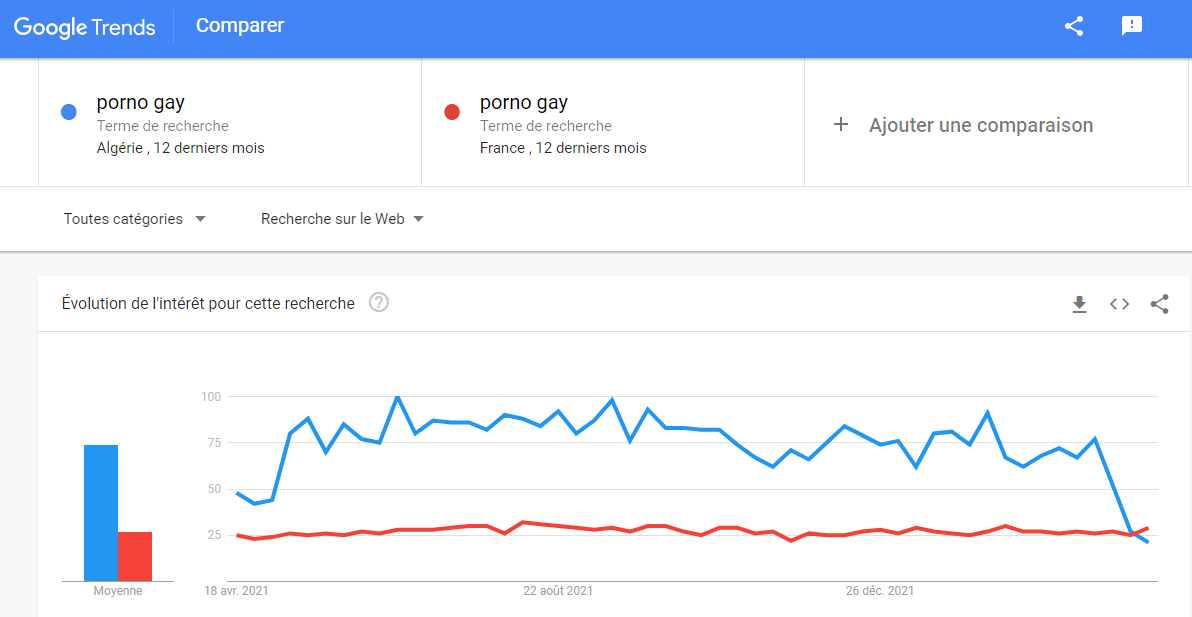Screen dimensions: 1192x617
Task: Click the 26 déc. 2021 axis label
Action: (x=880, y=590)
